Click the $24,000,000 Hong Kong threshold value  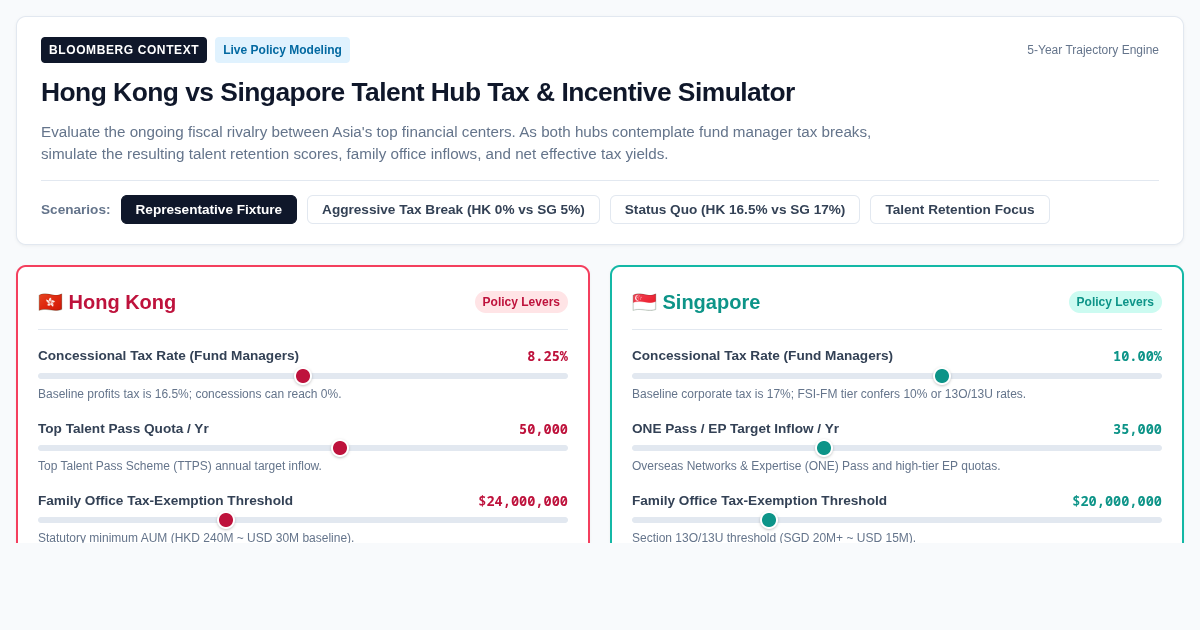523,501
